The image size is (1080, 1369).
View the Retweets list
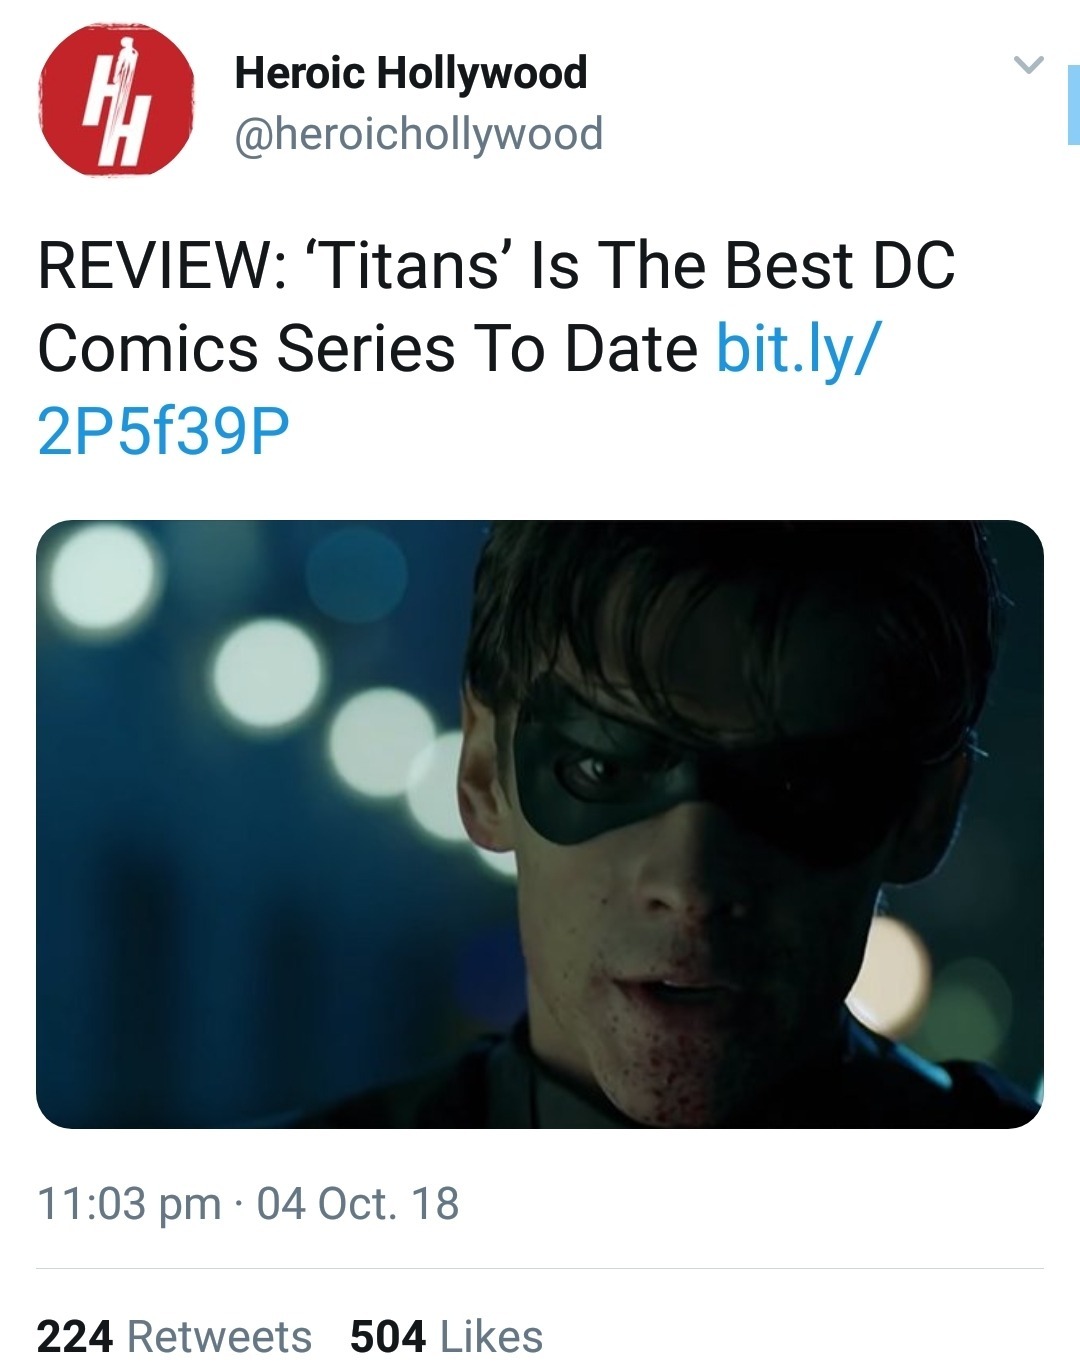click(220, 1337)
